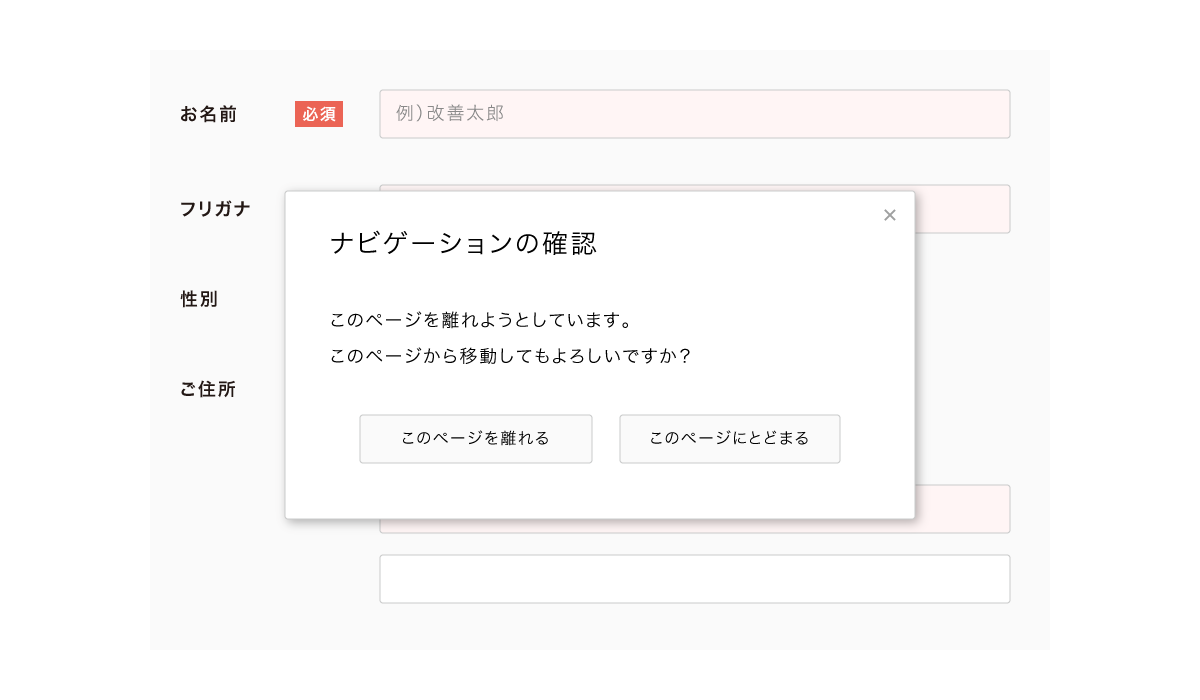
Task: Select the empty white input at the bottom
Action: [x=694, y=578]
